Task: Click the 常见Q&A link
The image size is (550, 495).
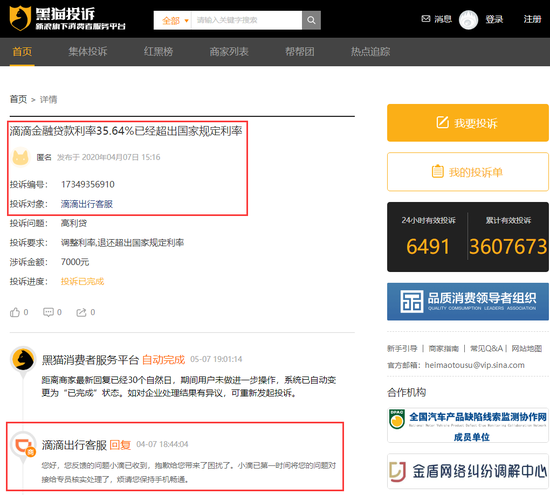Action: (x=486, y=348)
